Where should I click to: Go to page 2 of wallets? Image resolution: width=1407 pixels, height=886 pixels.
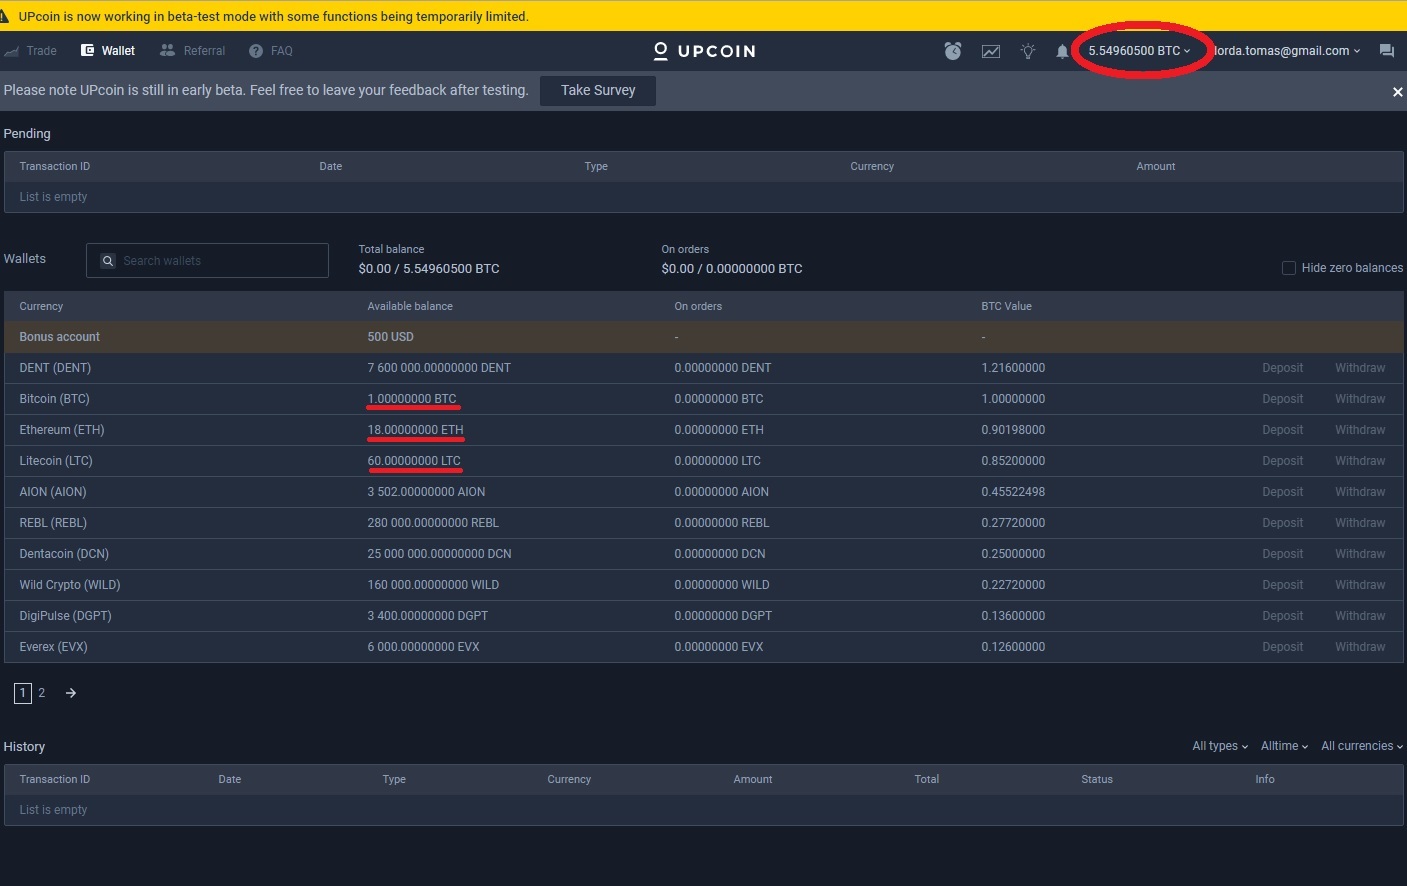42,693
